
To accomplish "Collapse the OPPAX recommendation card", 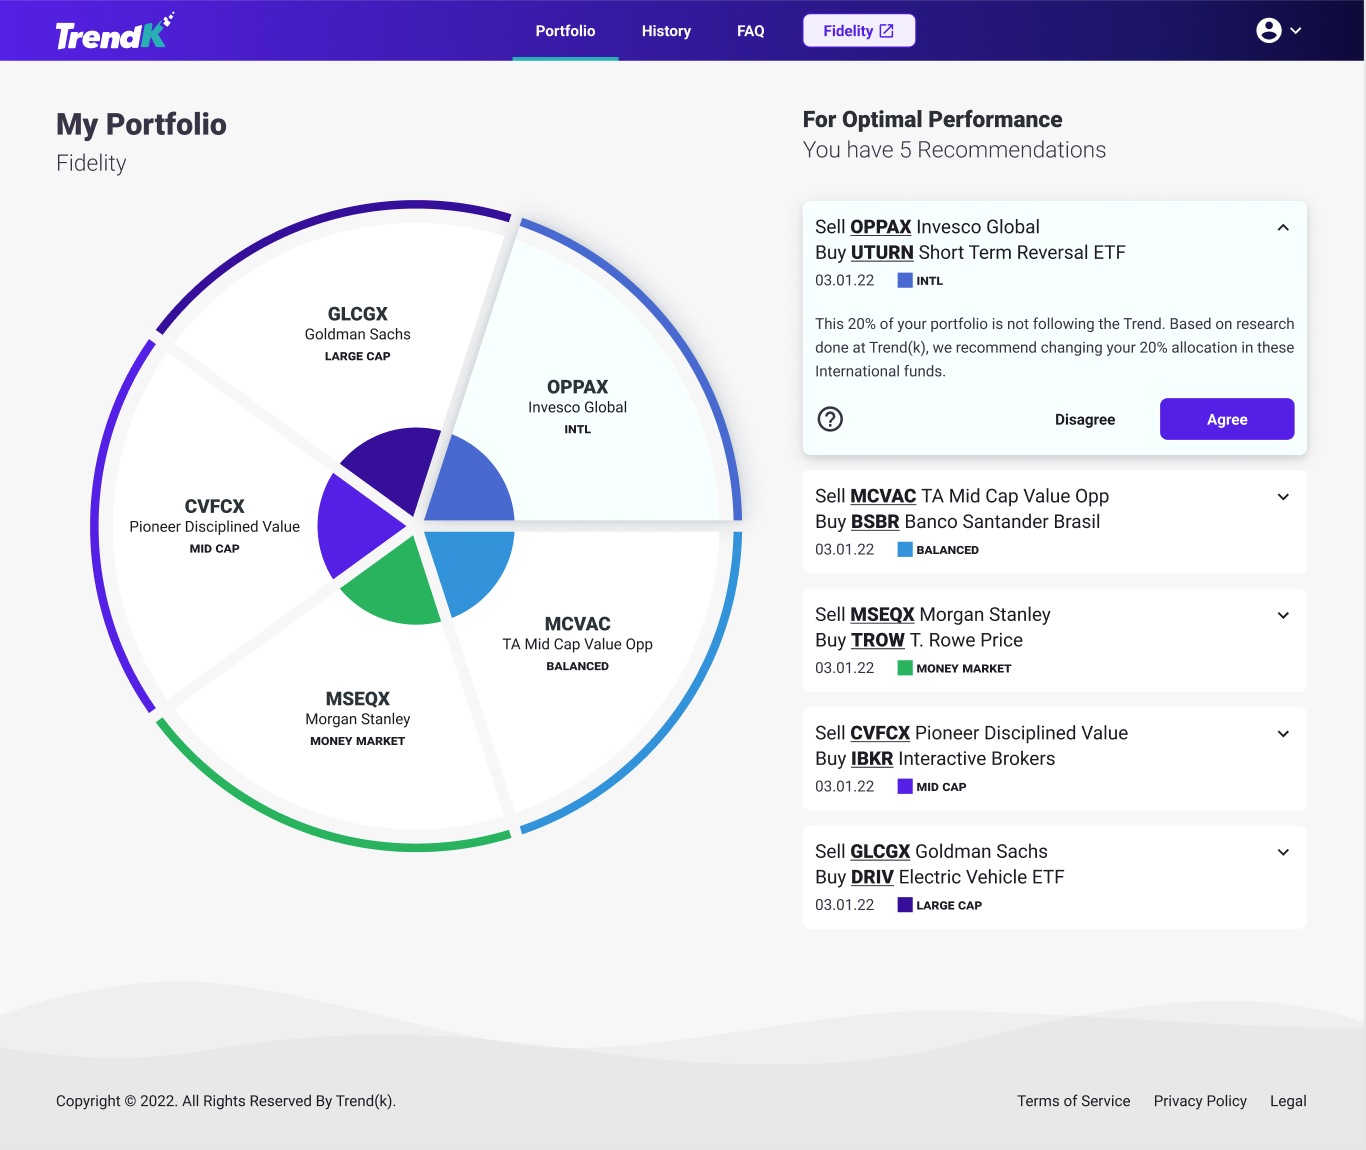I will 1283,228.
